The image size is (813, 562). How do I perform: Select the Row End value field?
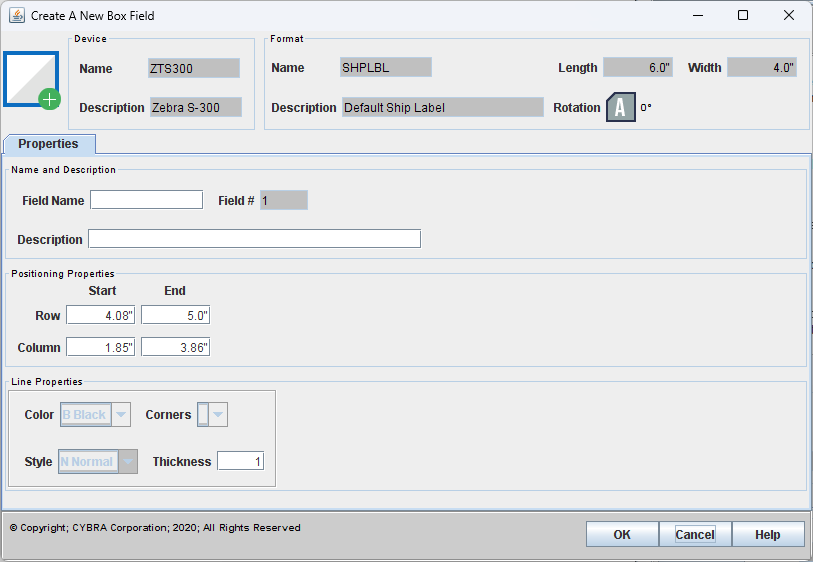pyautogui.click(x=176, y=316)
